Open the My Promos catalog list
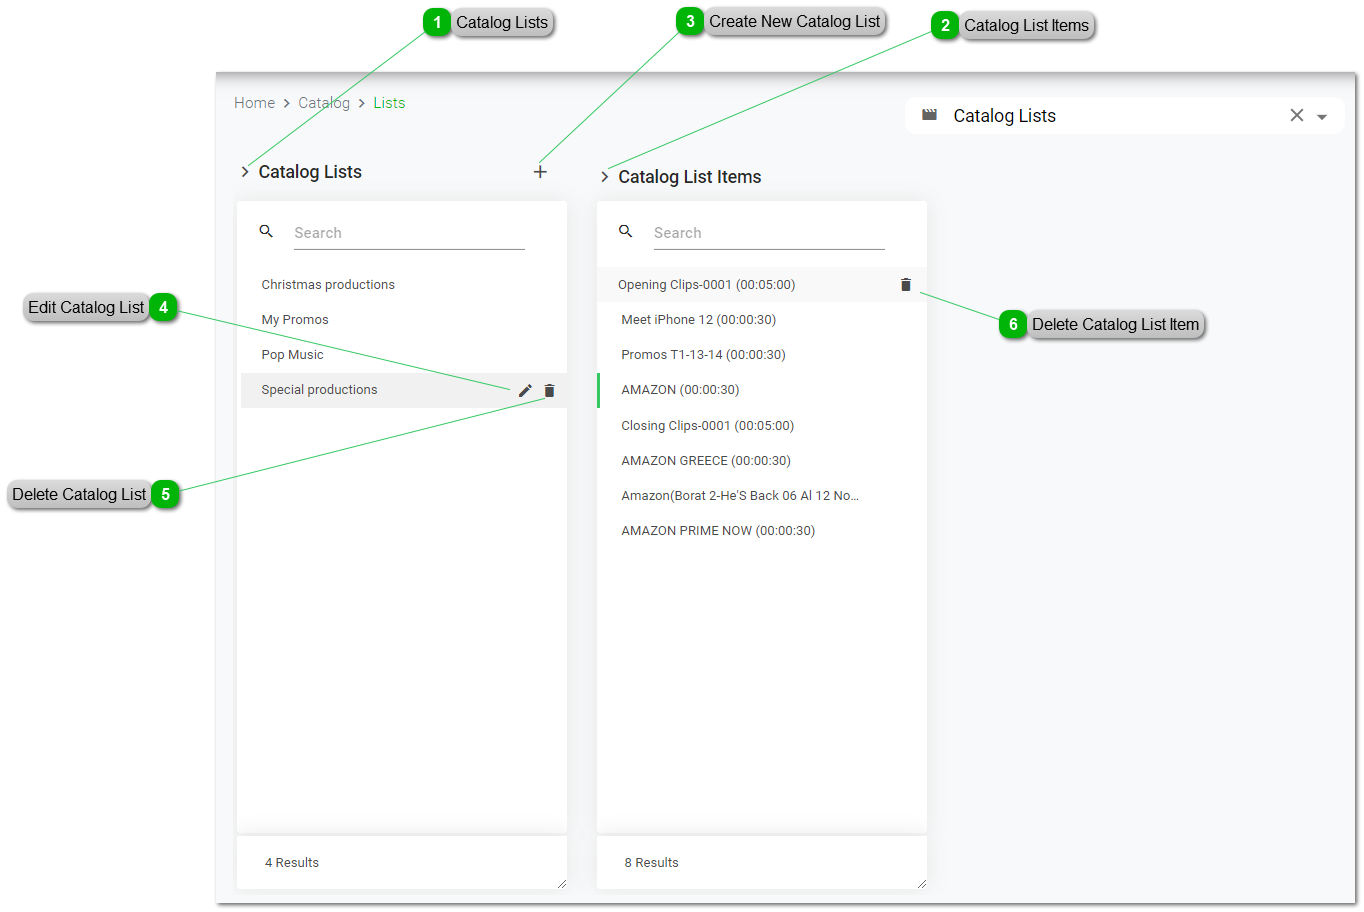 [295, 320]
